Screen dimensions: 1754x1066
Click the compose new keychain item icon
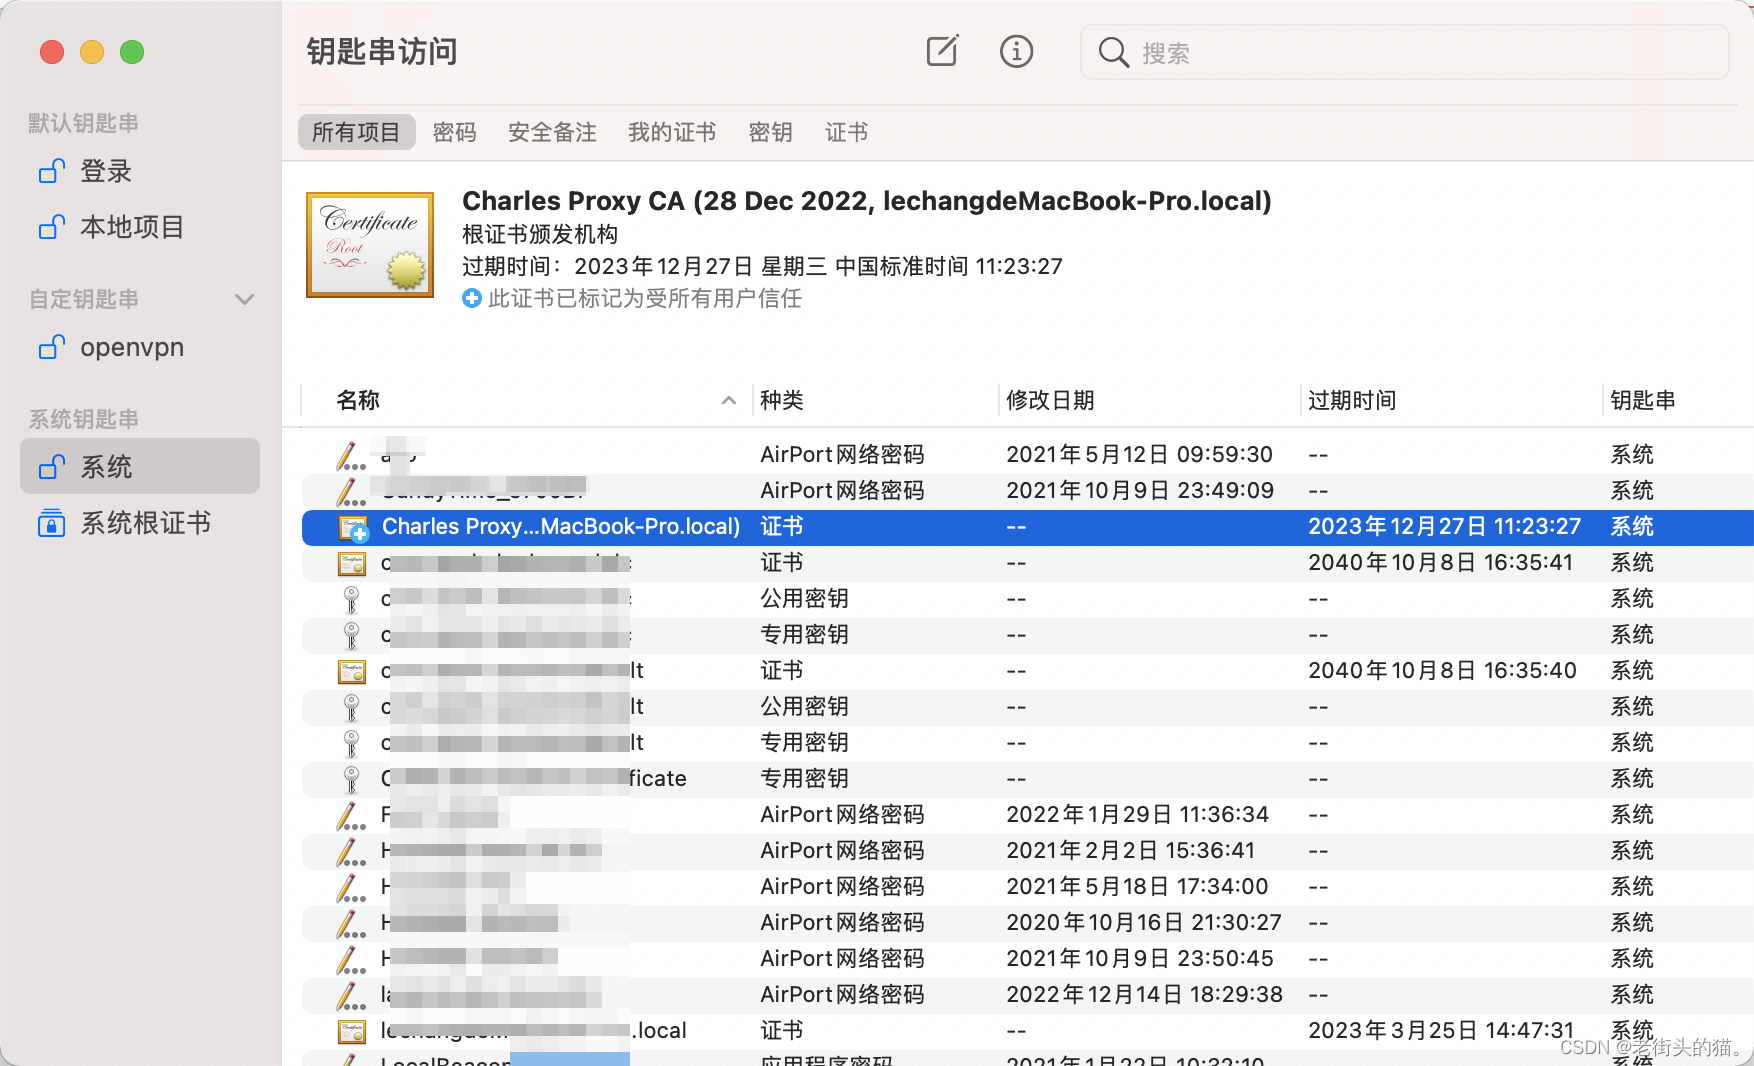[942, 51]
